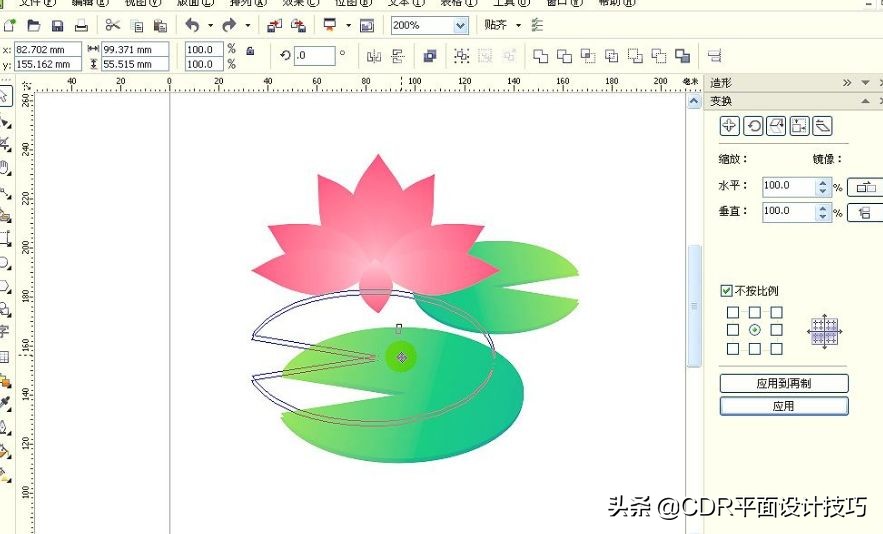Switch to Skew in the transform docker
Screen dimensions: 883x534
pos(822,126)
